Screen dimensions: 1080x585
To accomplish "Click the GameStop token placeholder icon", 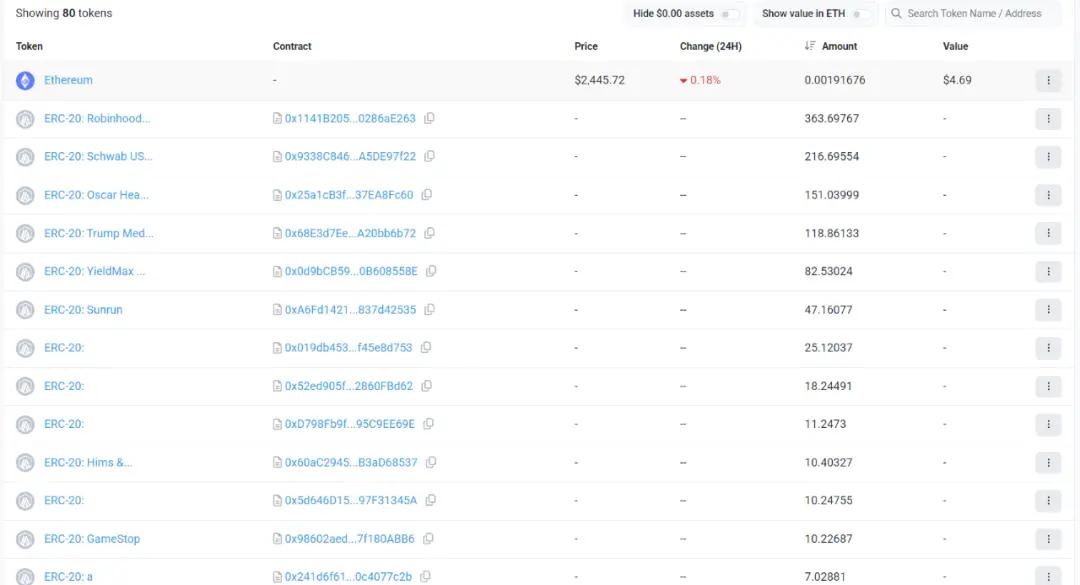I will [x=25, y=540].
